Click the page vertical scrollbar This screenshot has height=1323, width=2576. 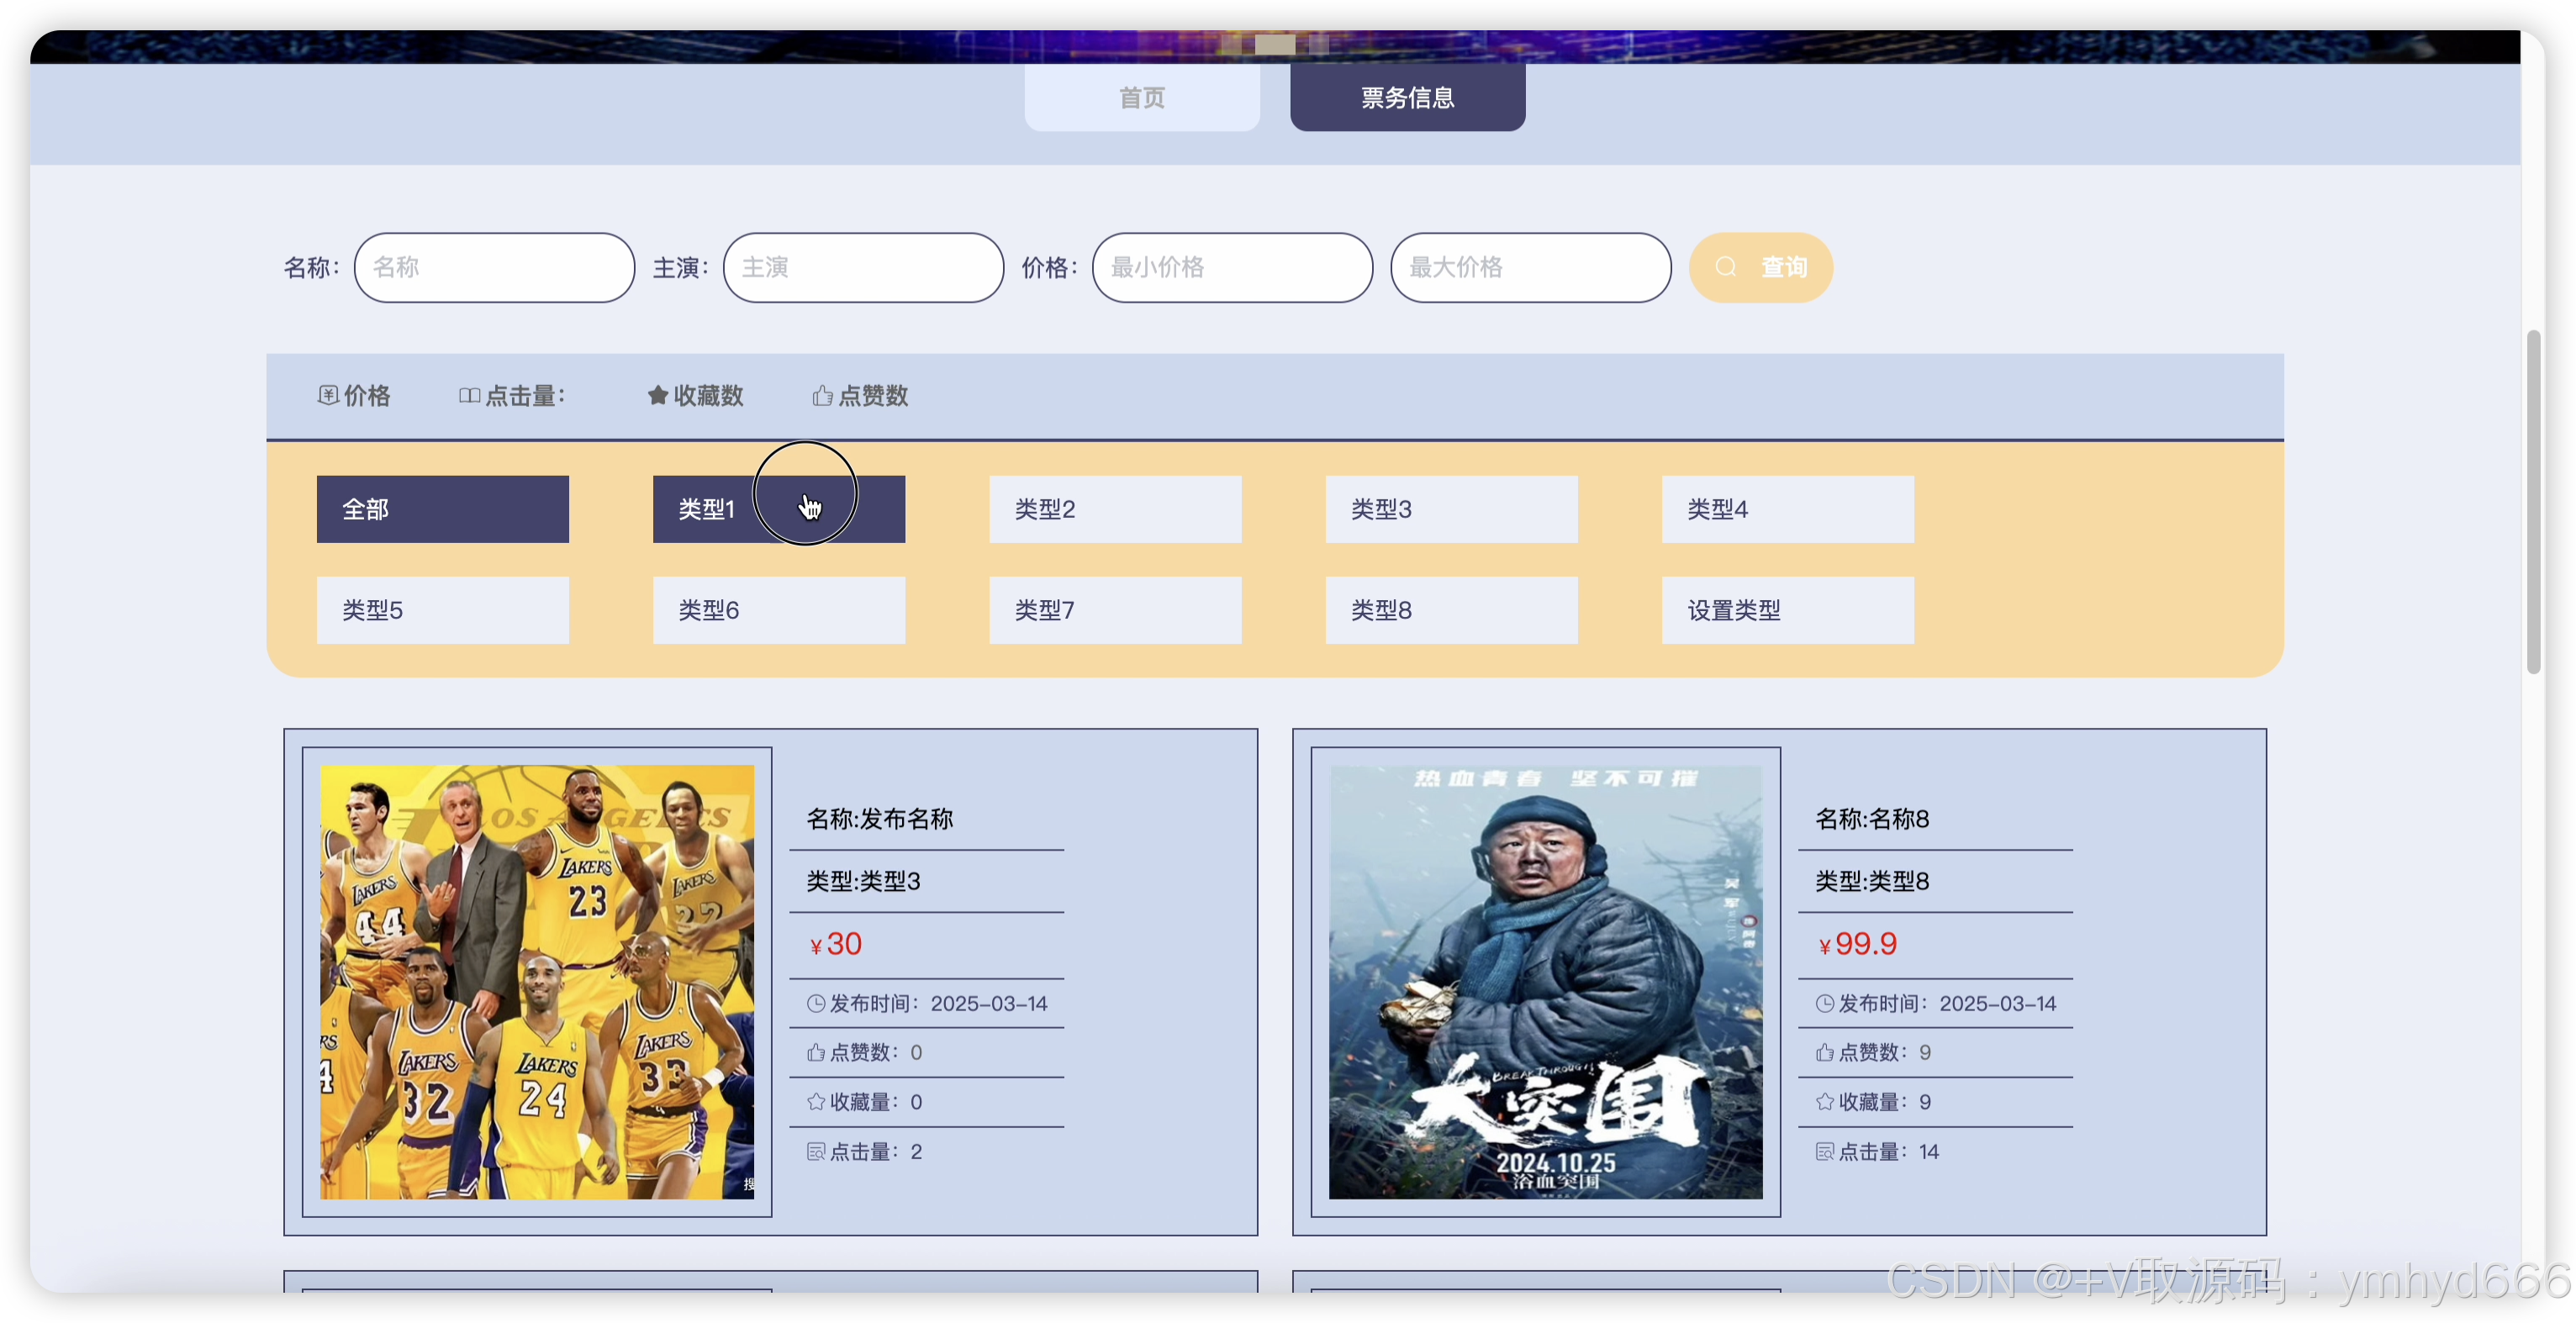click(2533, 500)
